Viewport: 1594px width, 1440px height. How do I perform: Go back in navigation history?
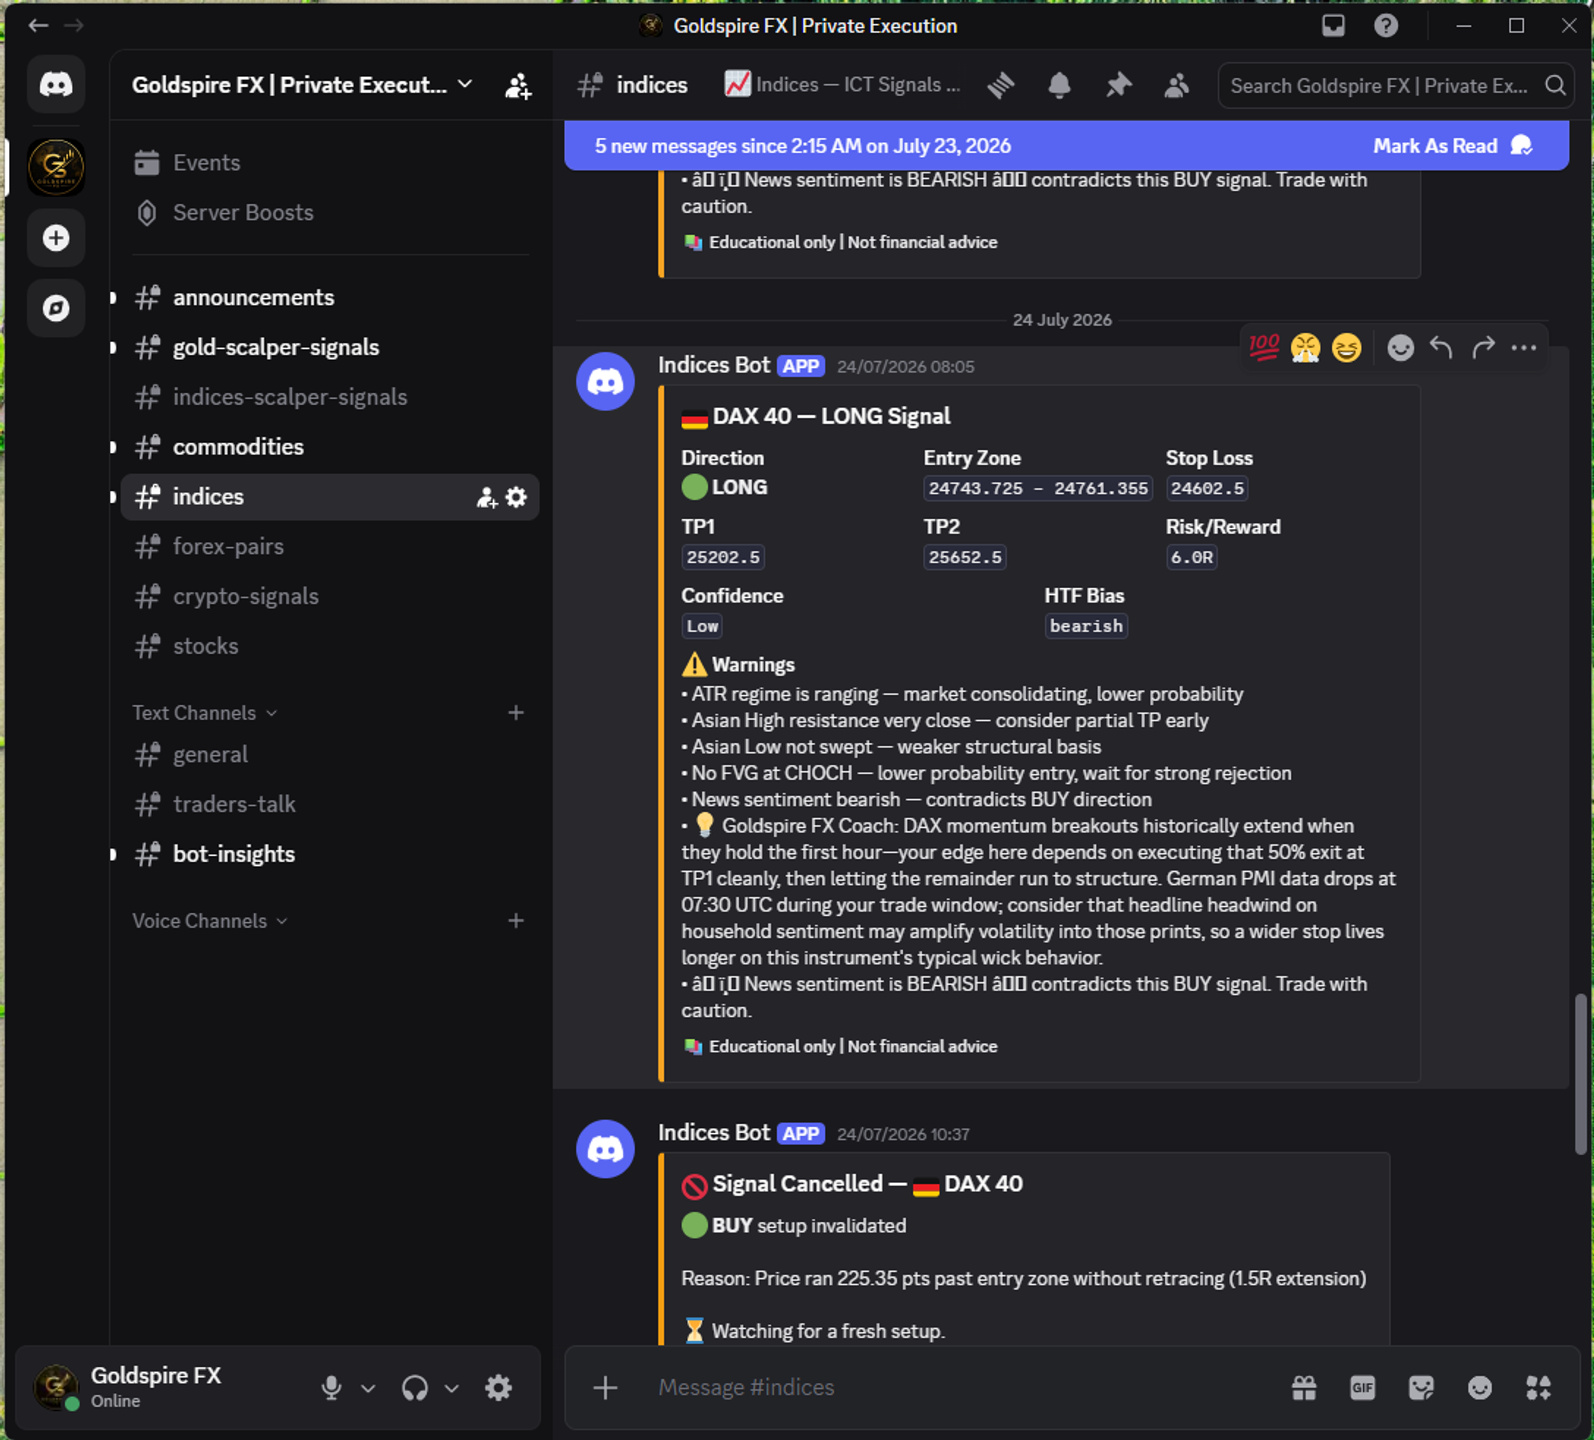coord(38,26)
